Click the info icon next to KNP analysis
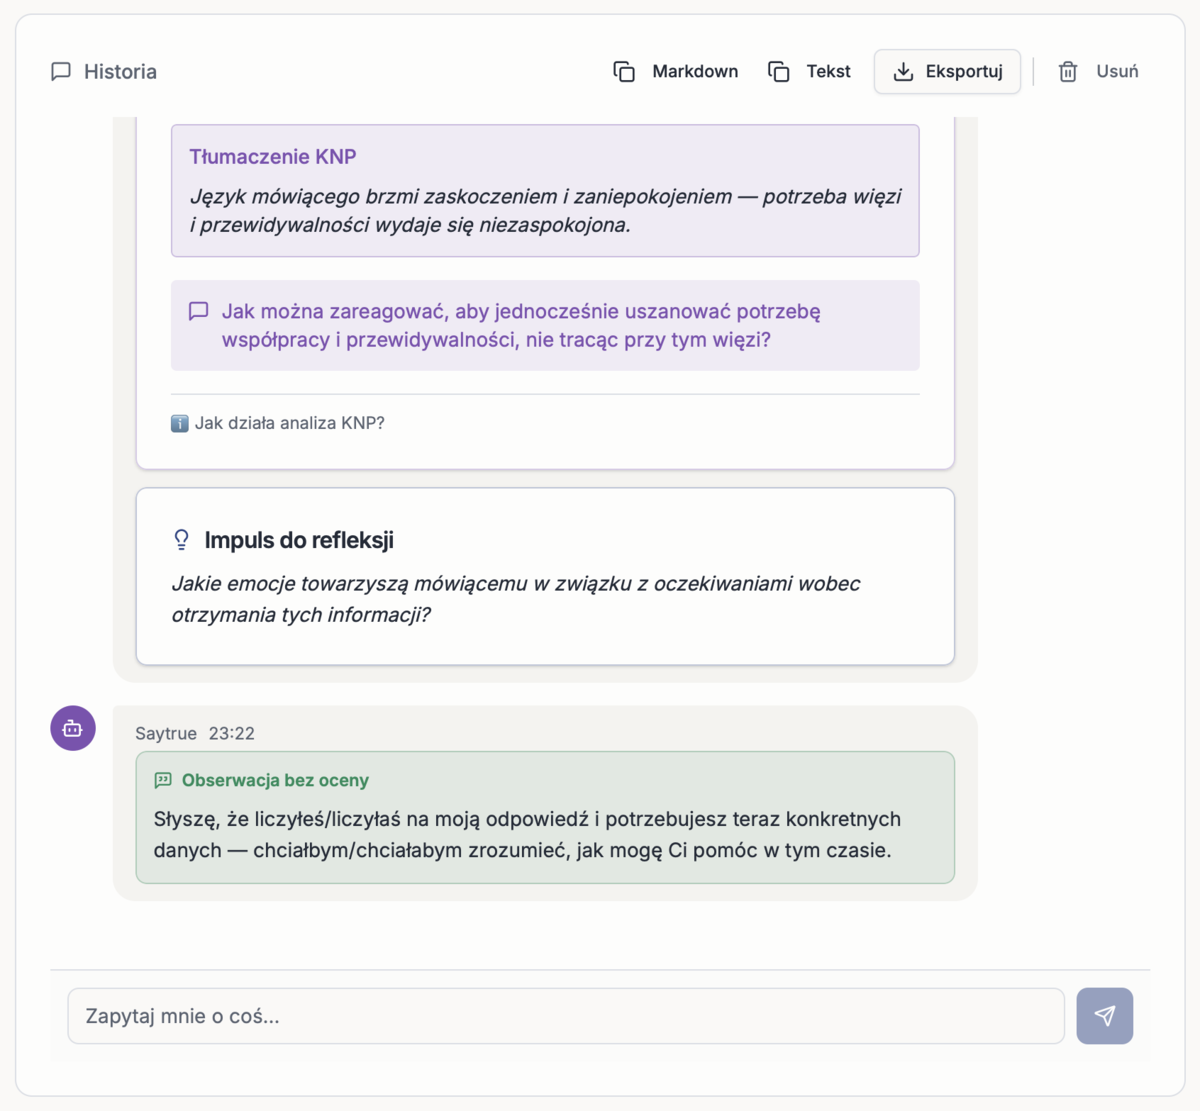The height and width of the screenshot is (1111, 1200). pos(180,423)
